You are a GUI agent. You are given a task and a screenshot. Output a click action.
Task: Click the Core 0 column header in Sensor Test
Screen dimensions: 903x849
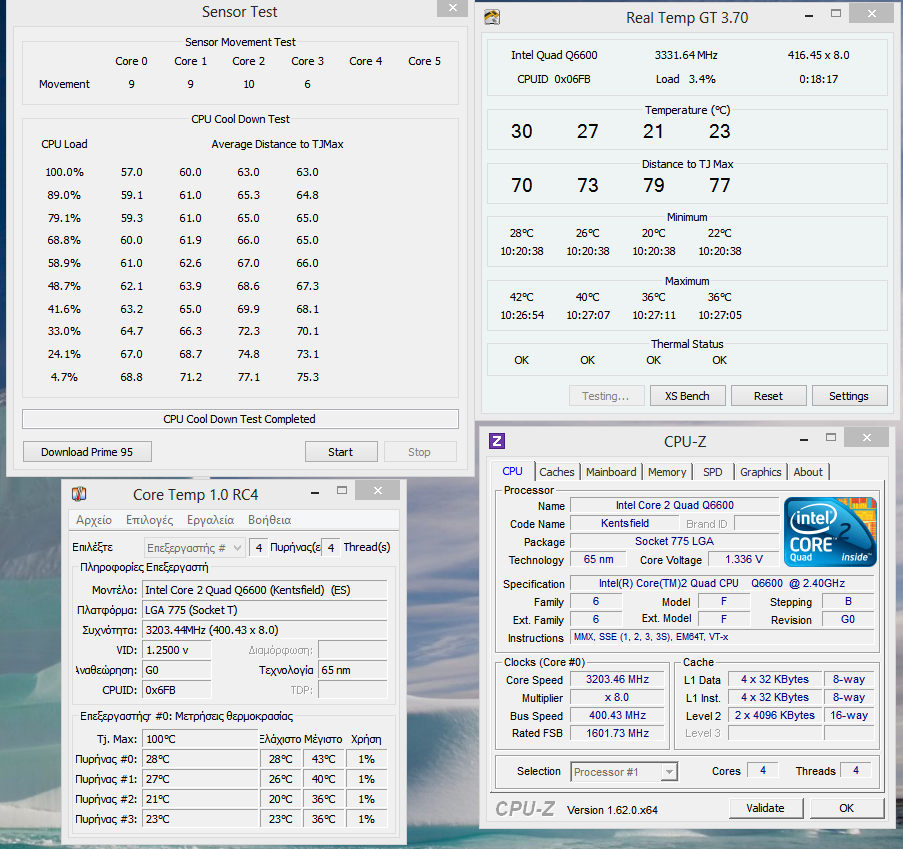(131, 61)
